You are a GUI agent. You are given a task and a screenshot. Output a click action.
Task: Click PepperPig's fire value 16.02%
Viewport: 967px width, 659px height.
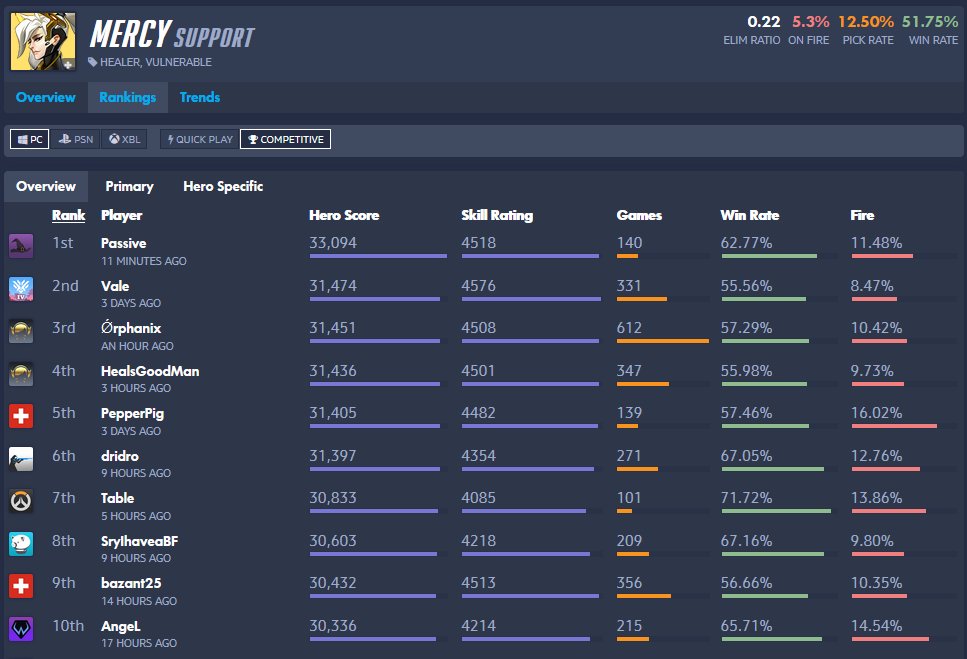click(x=876, y=413)
